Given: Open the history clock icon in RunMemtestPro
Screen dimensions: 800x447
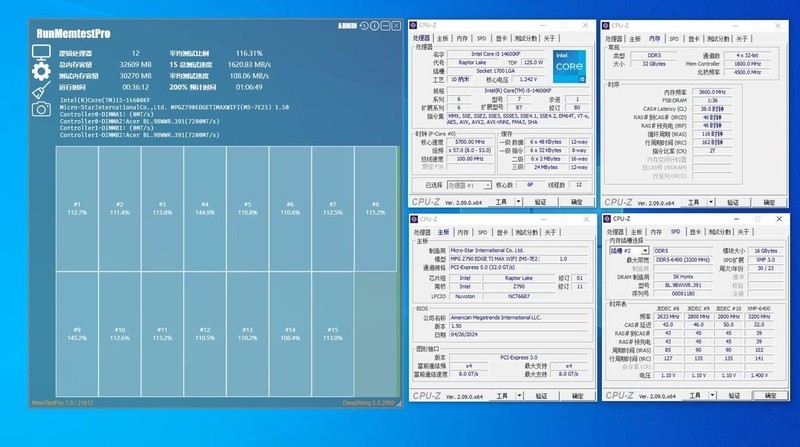Looking at the screenshot, I should (x=364, y=26).
